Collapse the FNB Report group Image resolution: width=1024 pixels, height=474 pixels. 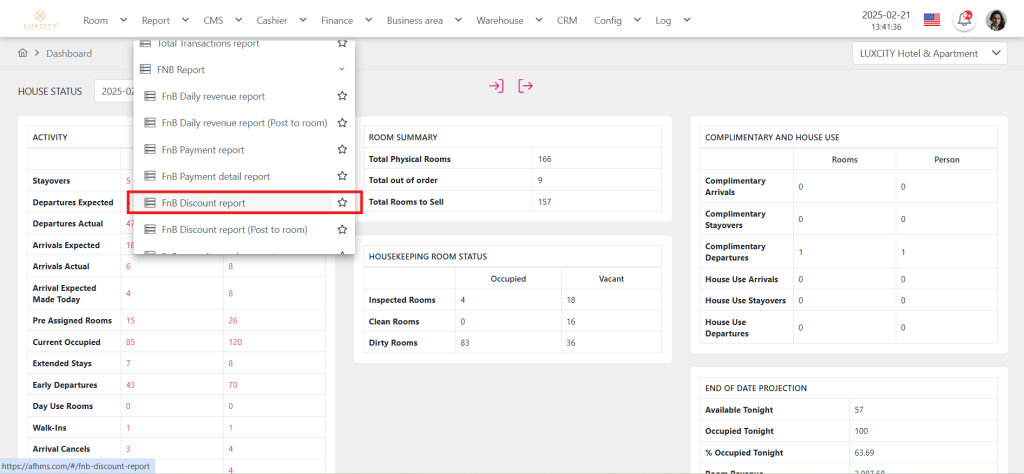342,70
